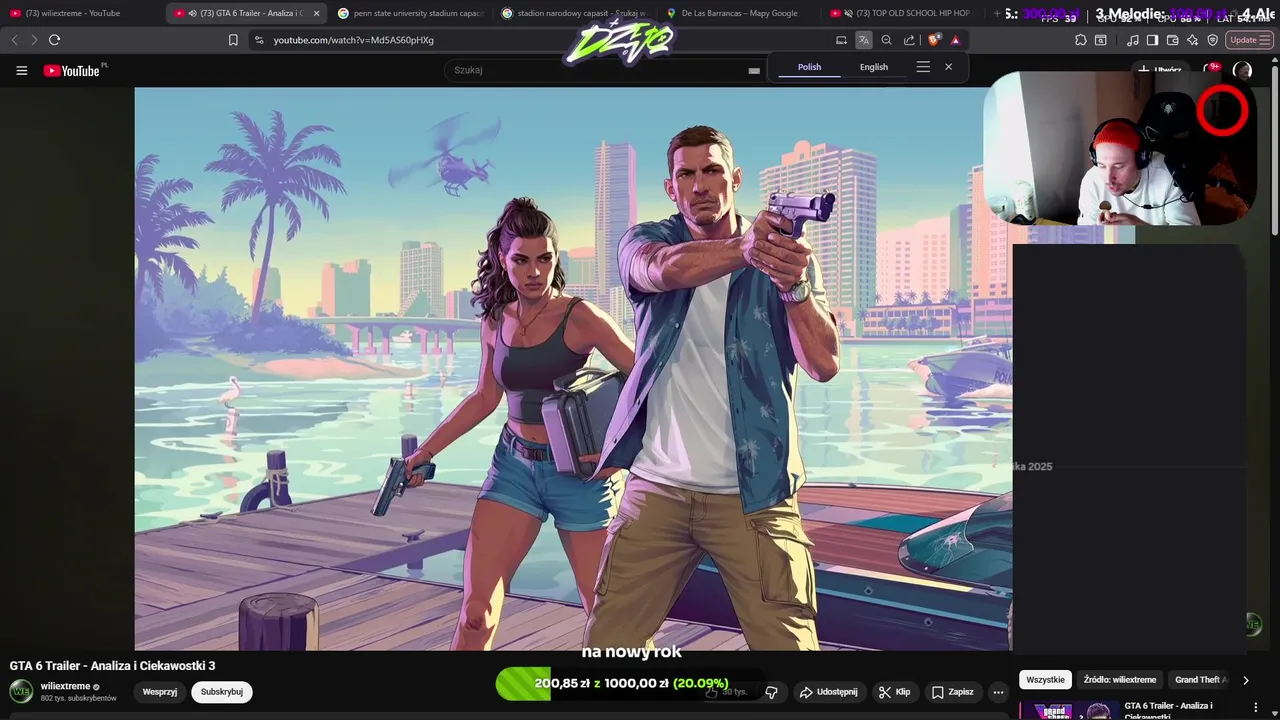Viewport: 1280px width, 720px height.
Task: Click the Zapisz save button
Action: pyautogui.click(x=952, y=692)
